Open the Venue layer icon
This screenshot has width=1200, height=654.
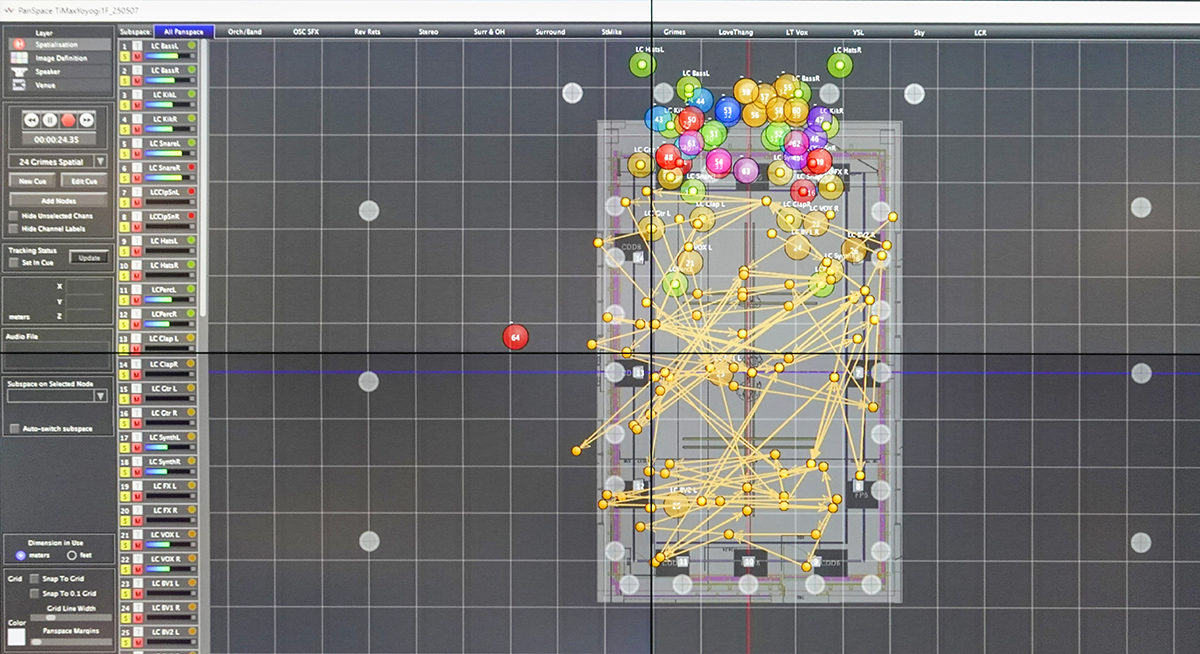tap(19, 86)
